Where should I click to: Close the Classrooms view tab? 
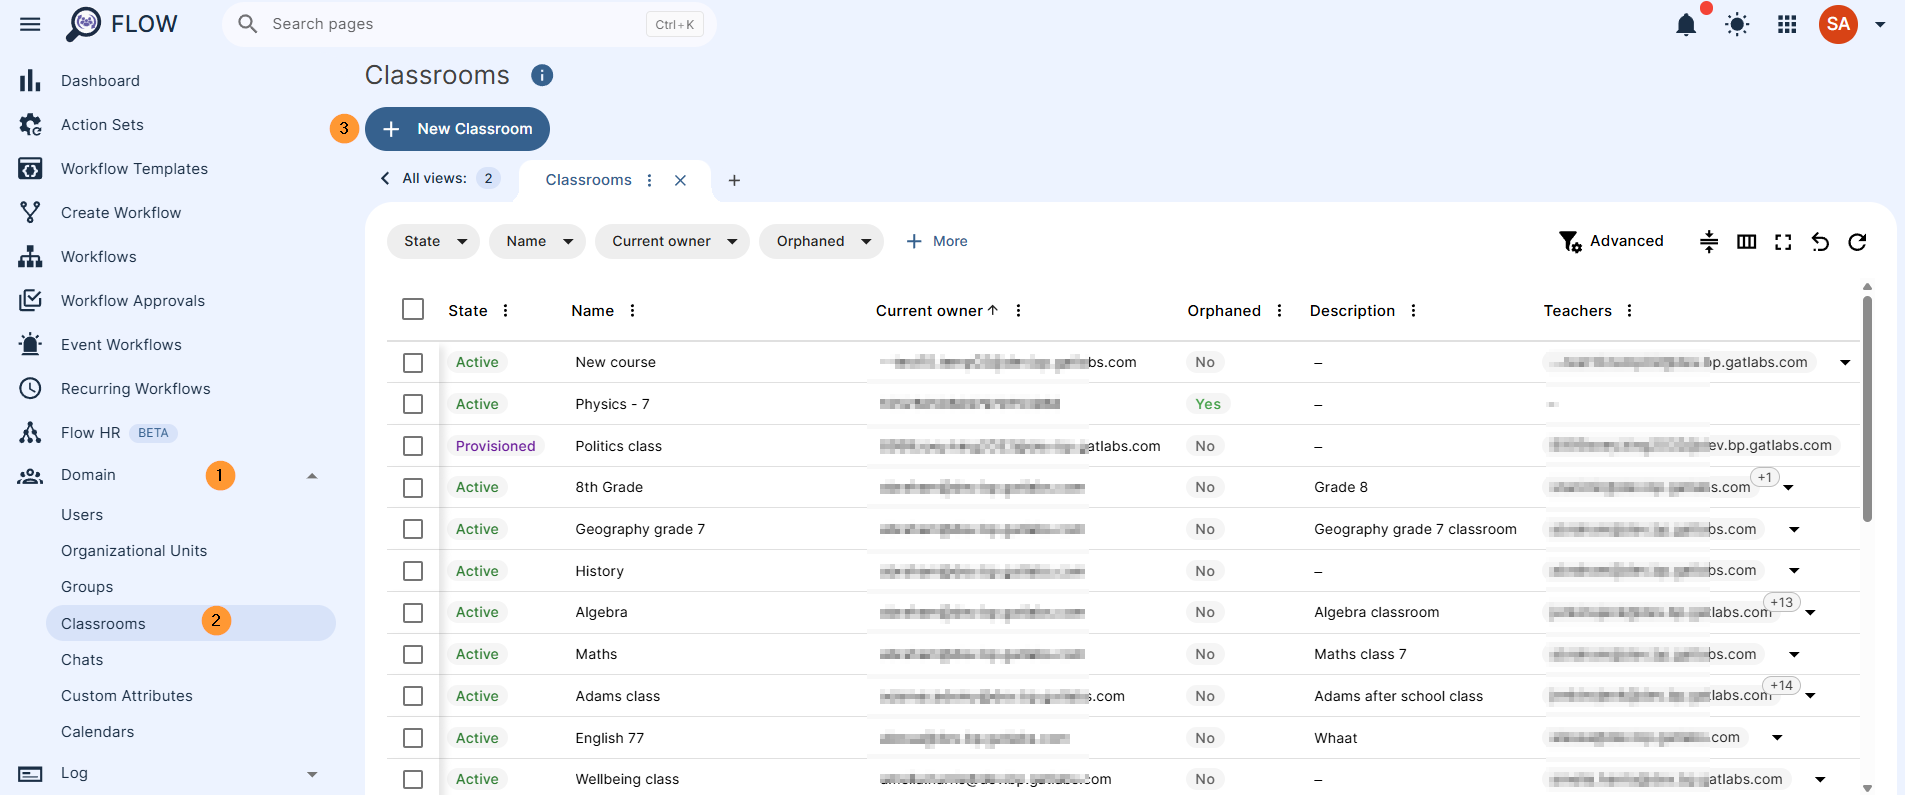coord(680,180)
